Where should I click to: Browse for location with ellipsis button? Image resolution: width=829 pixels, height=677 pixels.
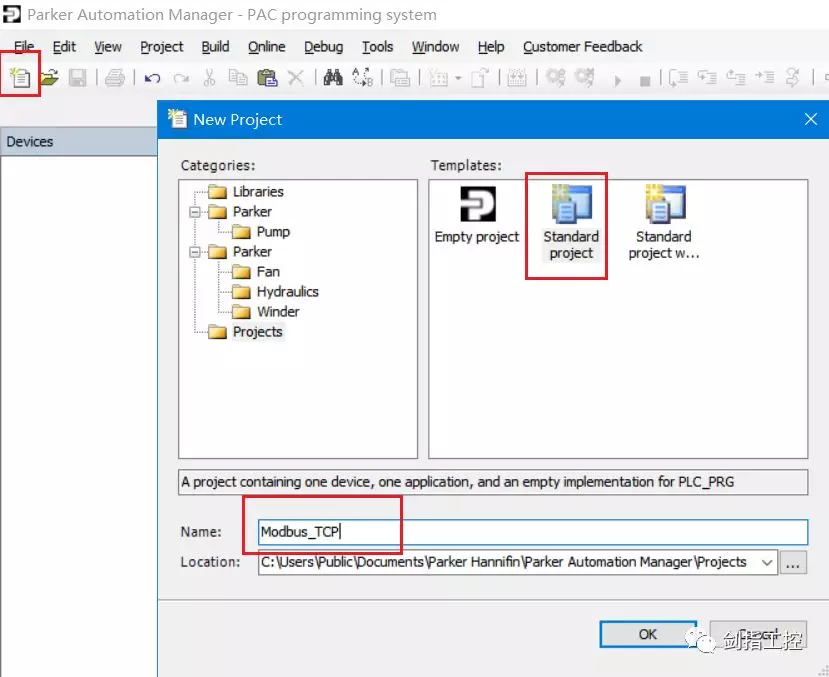794,563
